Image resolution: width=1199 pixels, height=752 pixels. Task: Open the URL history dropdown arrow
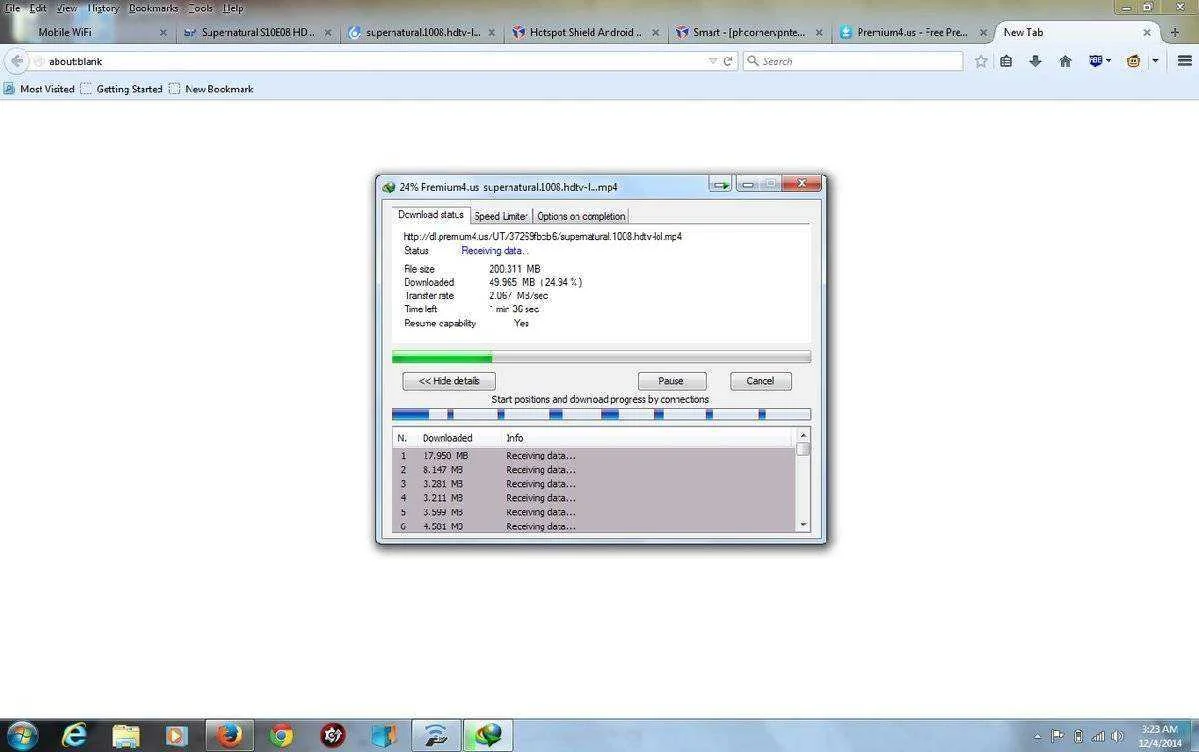tap(713, 61)
